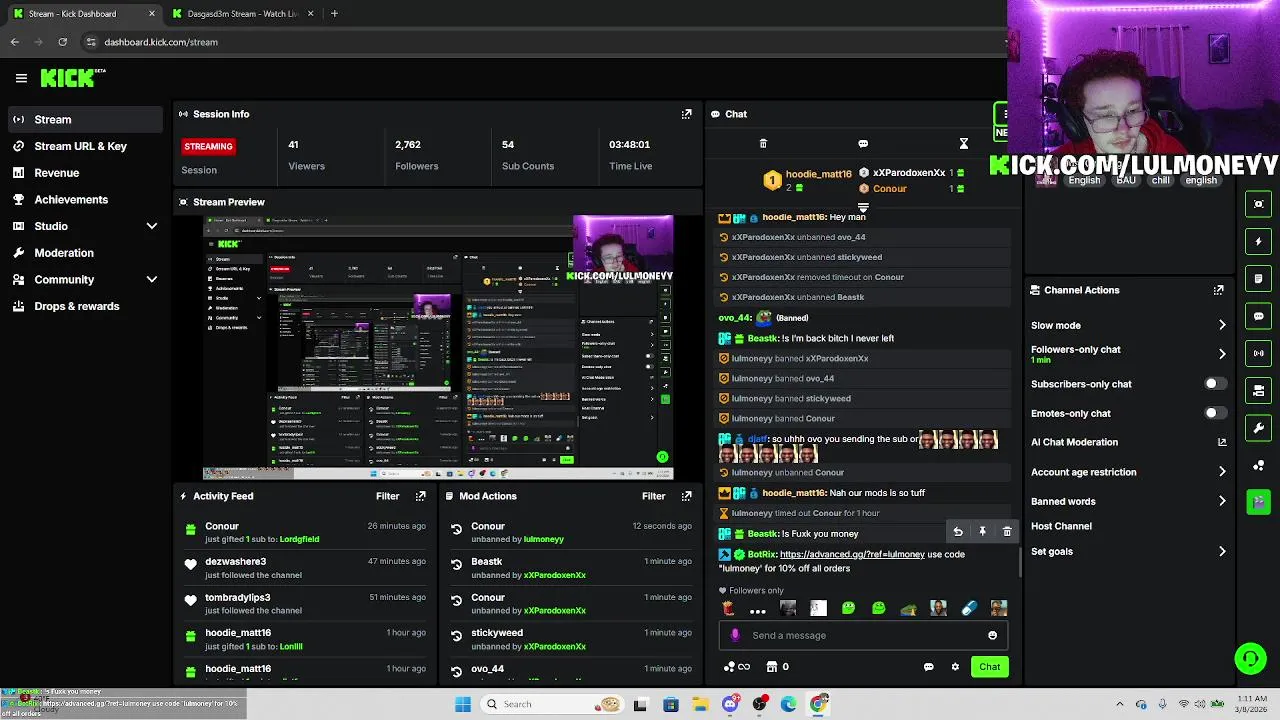Enable Emotes-only chat toggle
1280x720 pixels.
pyautogui.click(x=1215, y=413)
